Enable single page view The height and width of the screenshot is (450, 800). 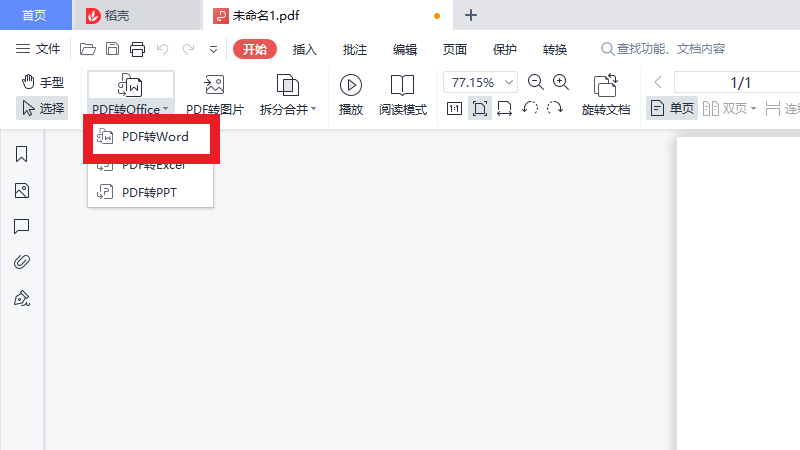click(671, 108)
